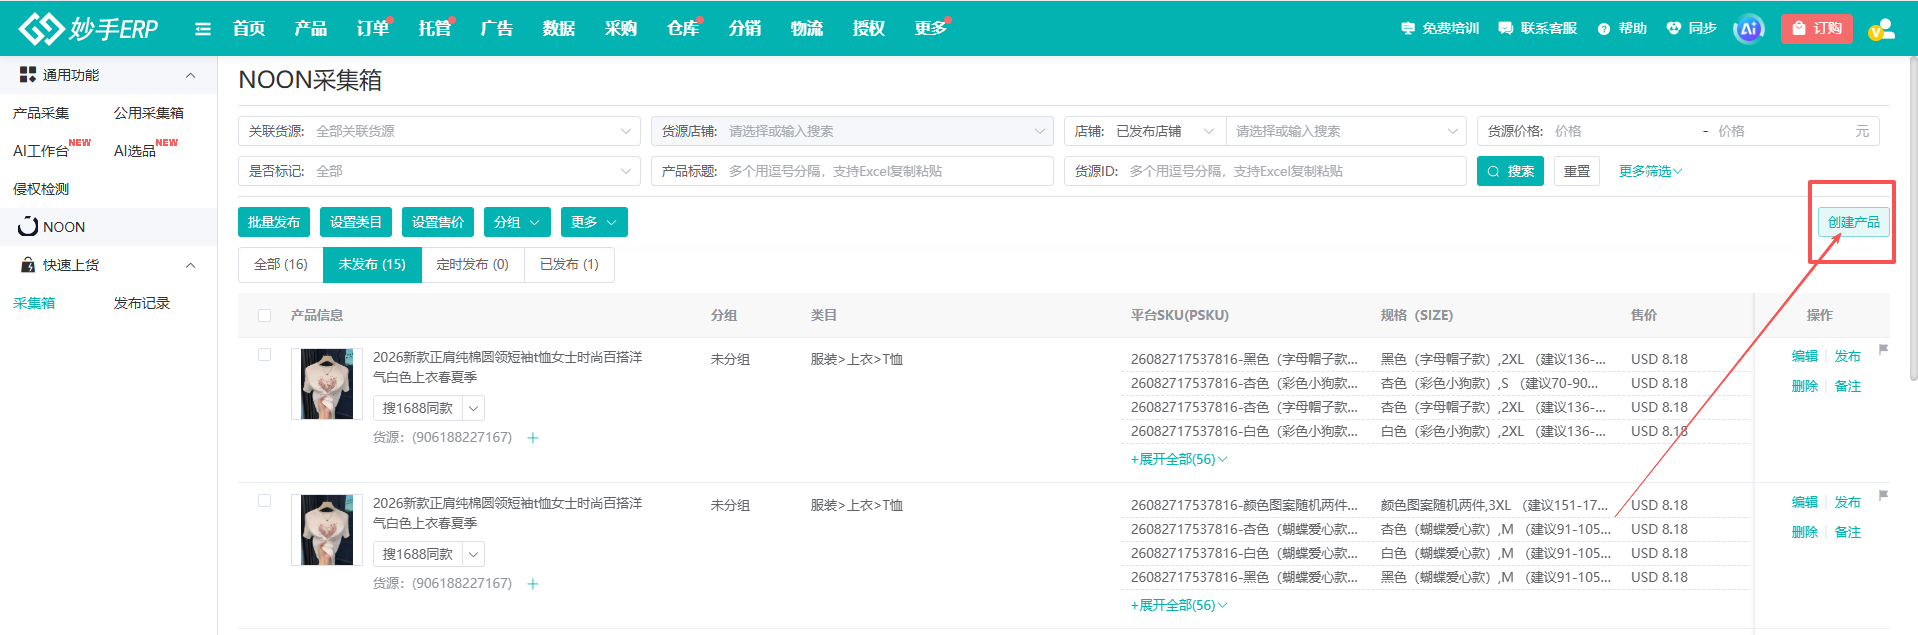Open the 更多 dropdown button in toolbar

pyautogui.click(x=594, y=222)
